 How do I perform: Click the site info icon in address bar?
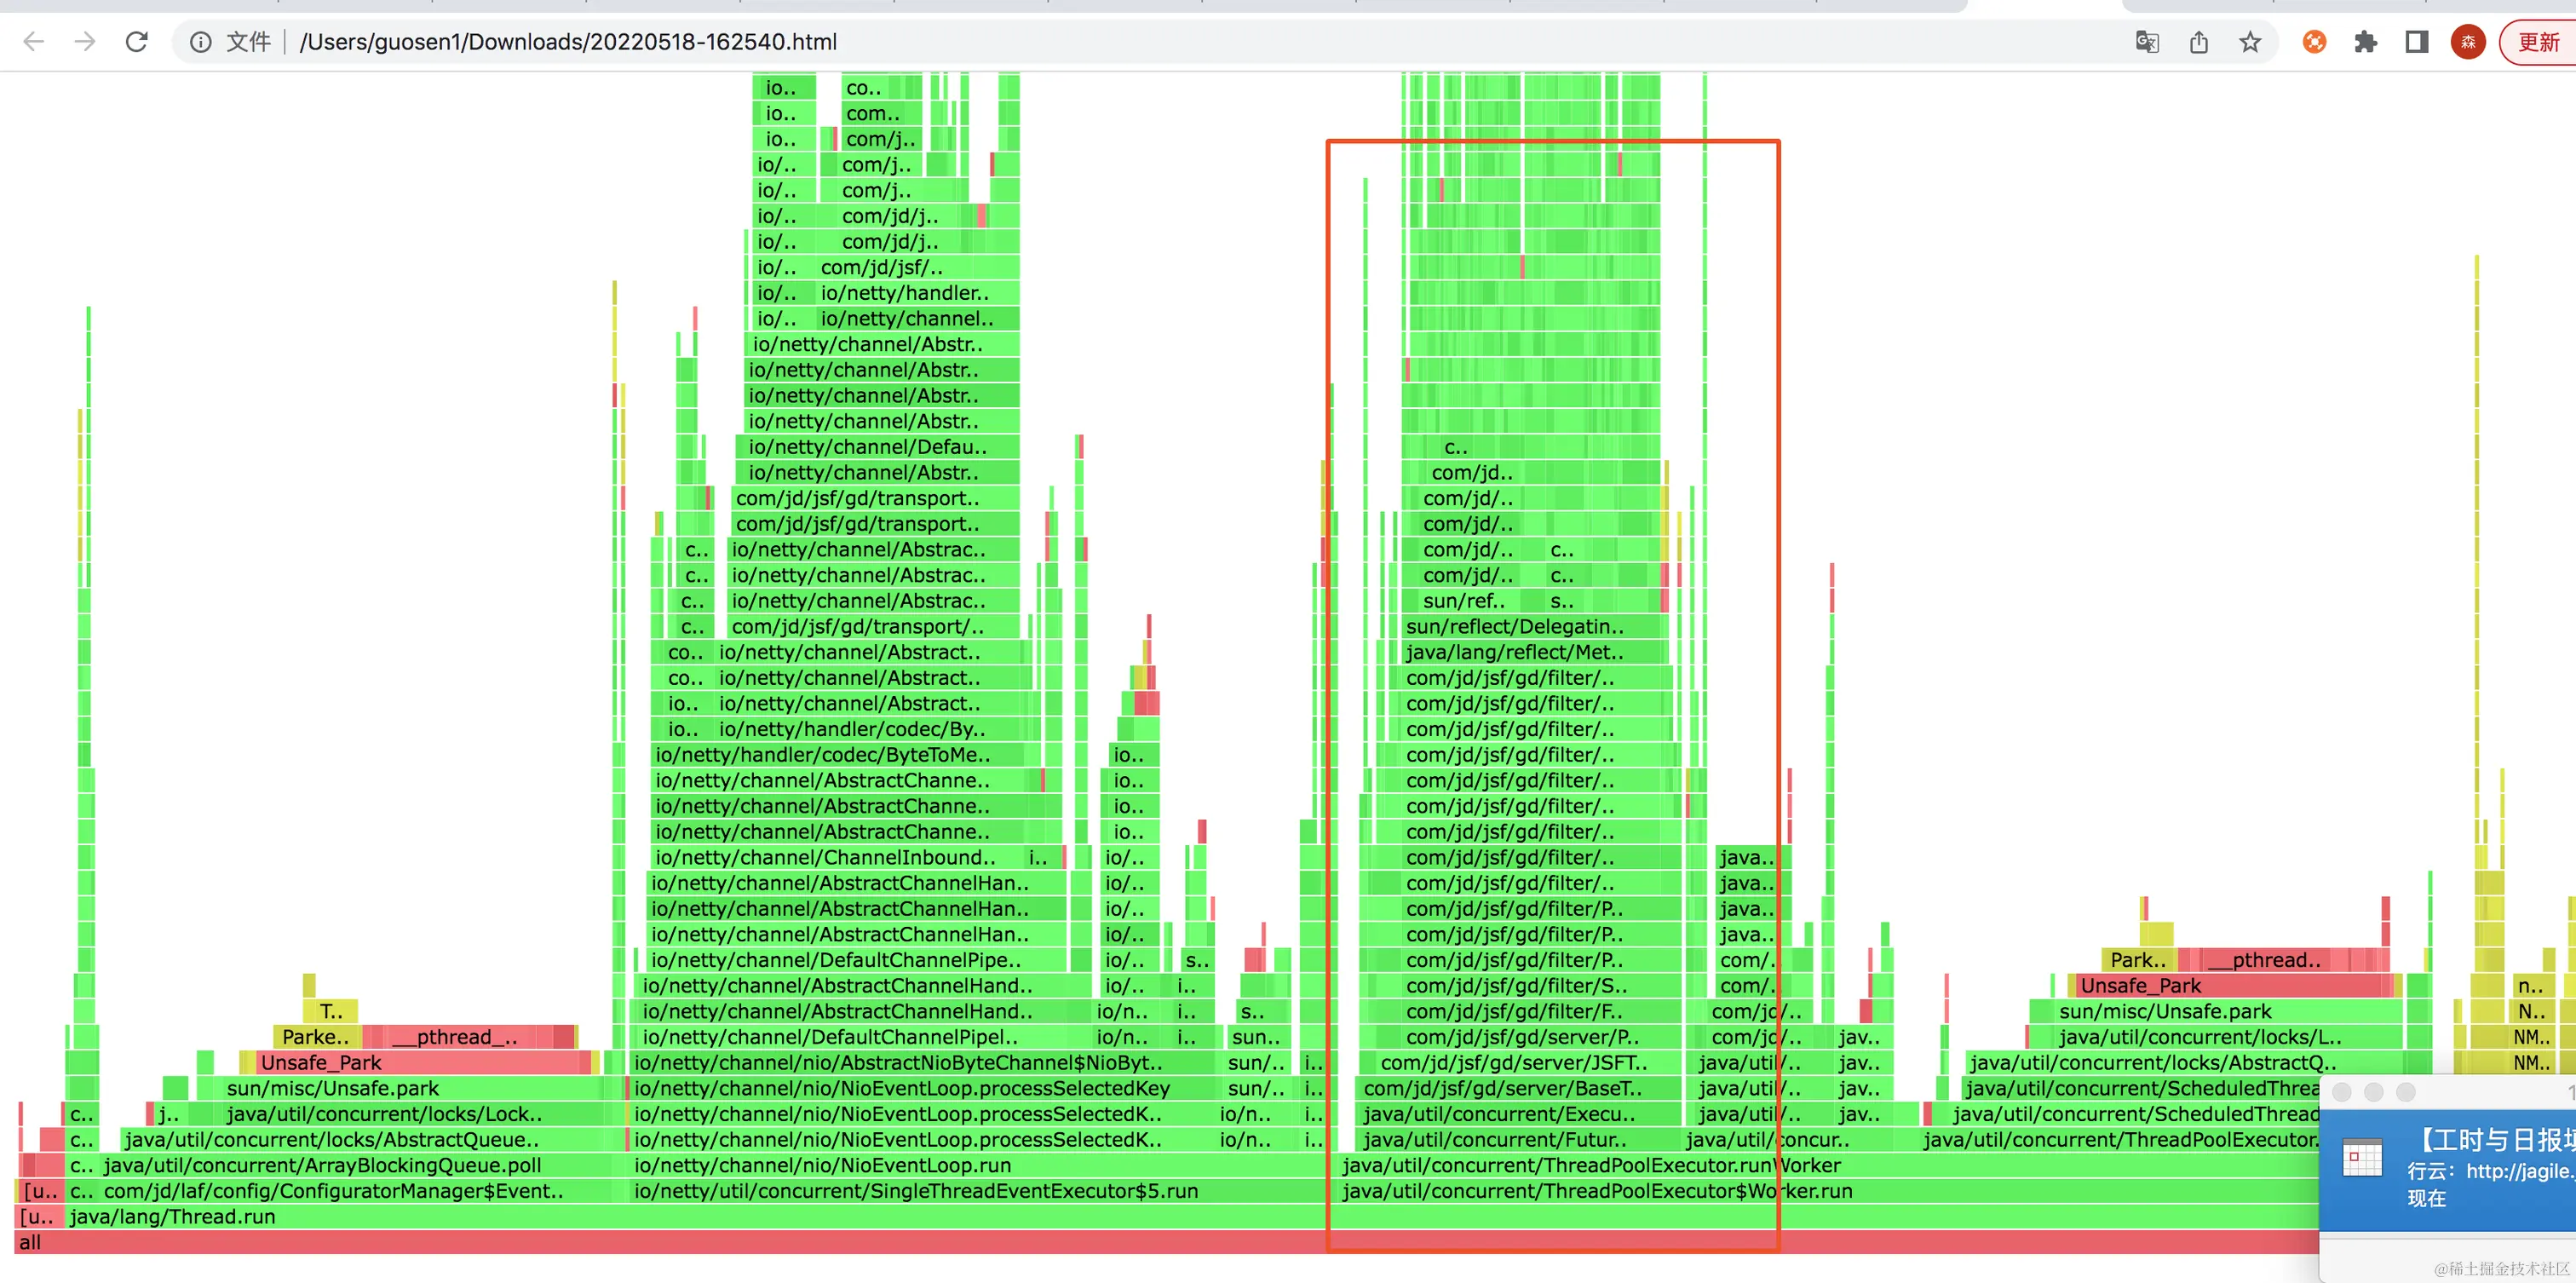click(200, 42)
